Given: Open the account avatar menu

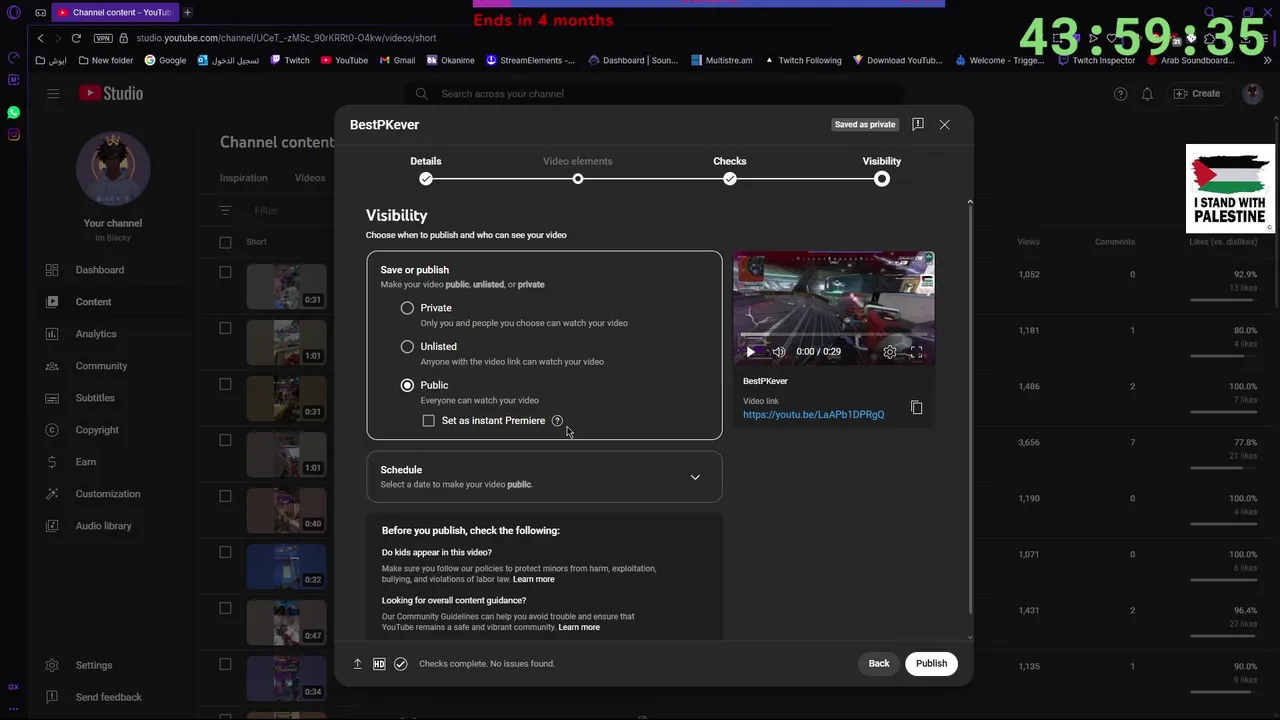Looking at the screenshot, I should pos(1252,94).
